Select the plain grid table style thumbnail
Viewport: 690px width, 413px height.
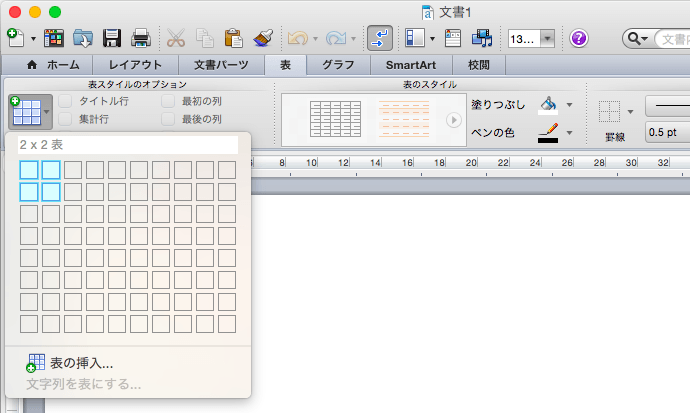[335, 119]
